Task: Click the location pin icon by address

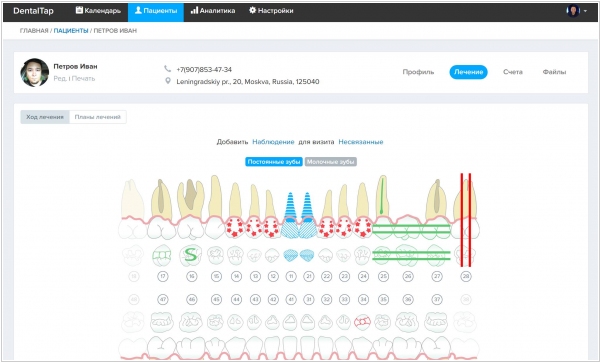Action: tap(168, 81)
